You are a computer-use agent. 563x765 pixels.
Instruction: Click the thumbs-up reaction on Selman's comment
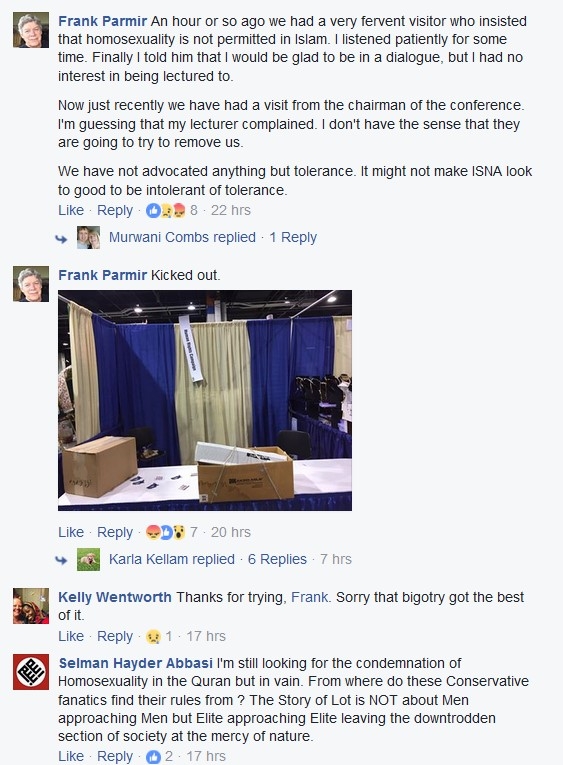(x=153, y=757)
